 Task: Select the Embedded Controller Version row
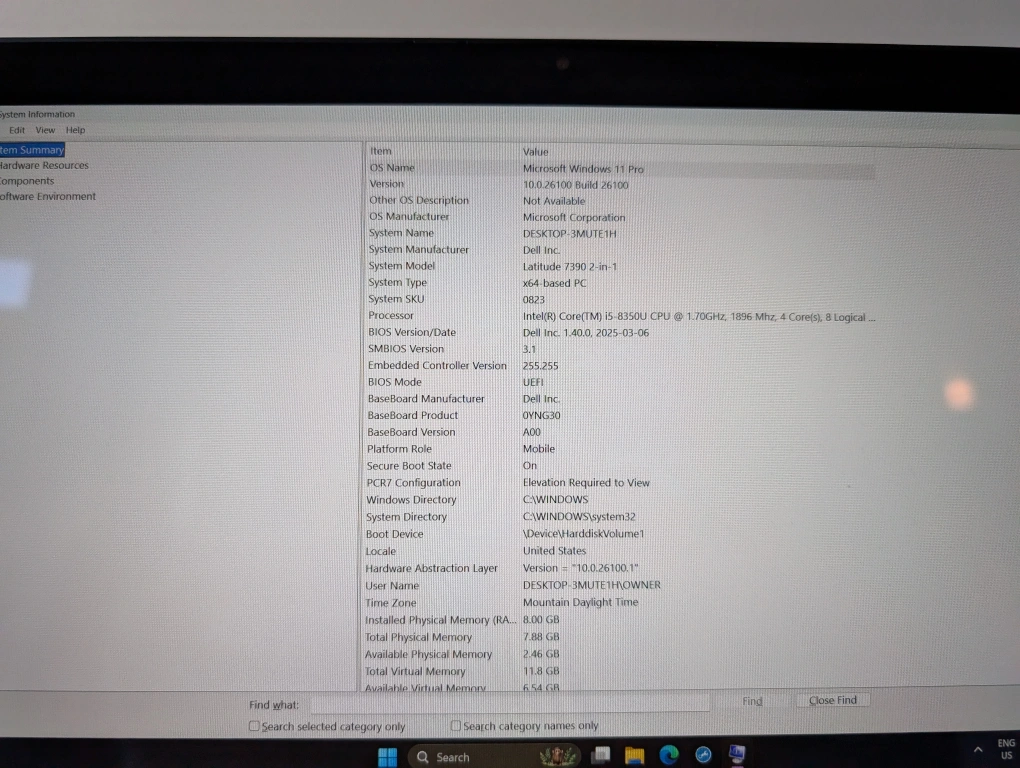(621, 365)
